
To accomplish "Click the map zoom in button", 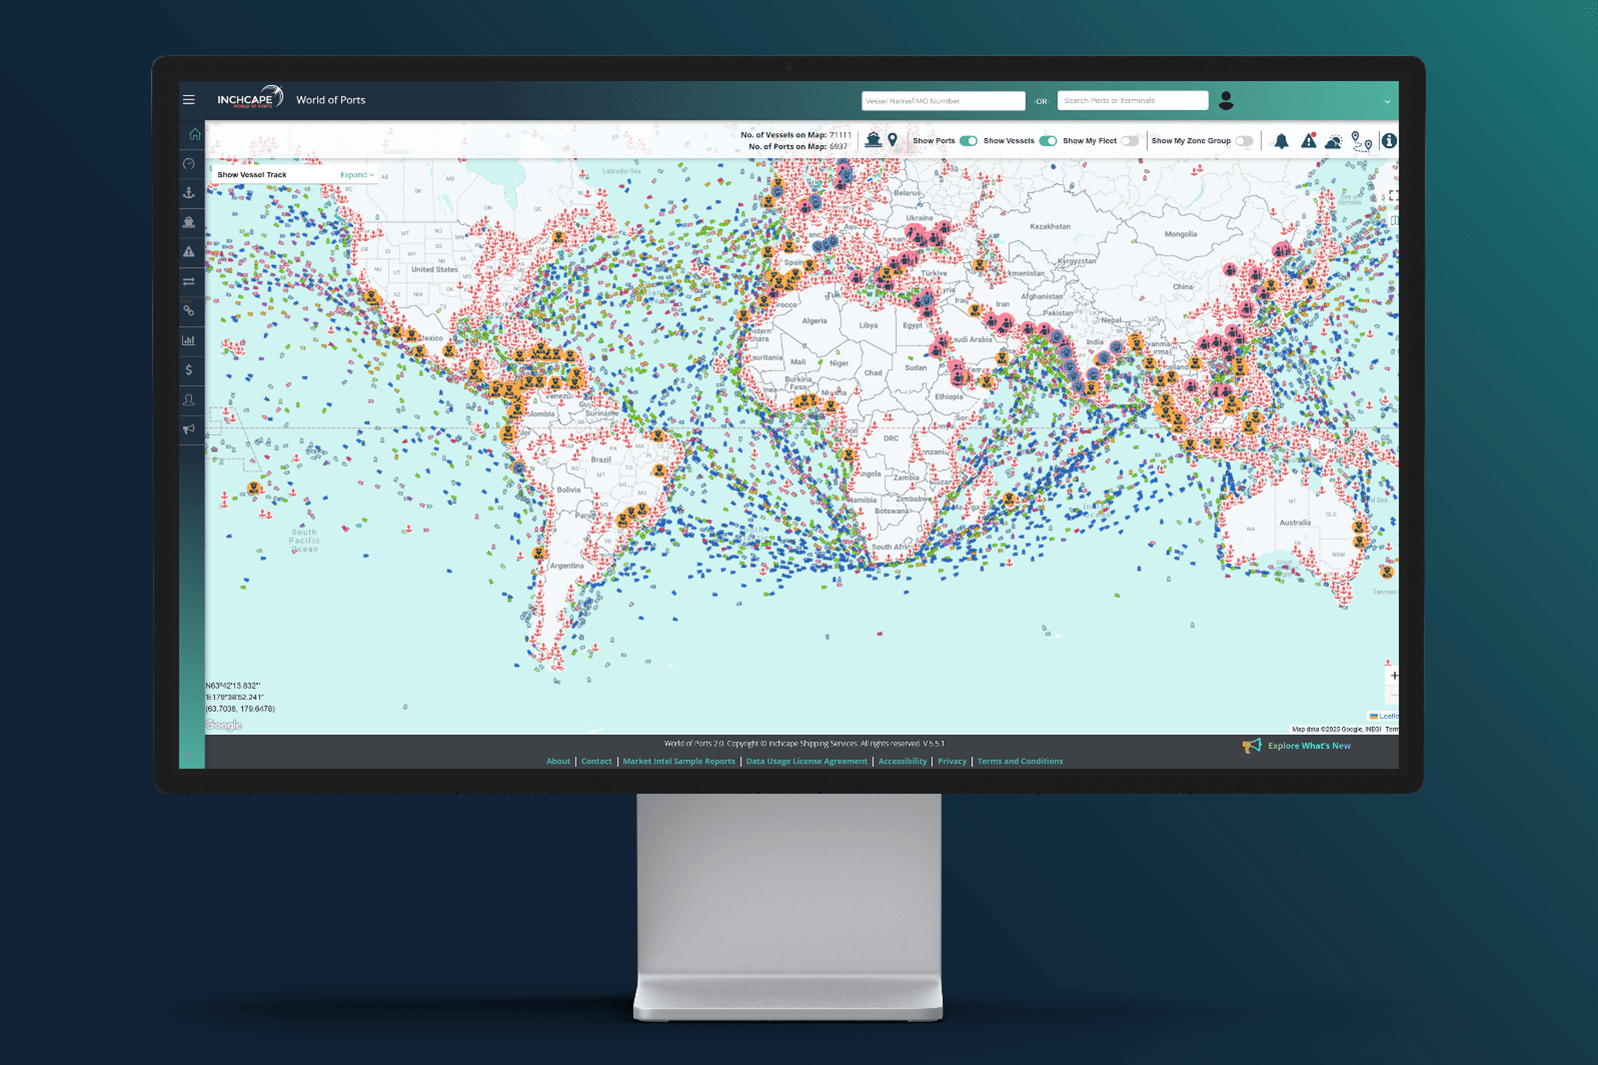I will (x=1393, y=676).
